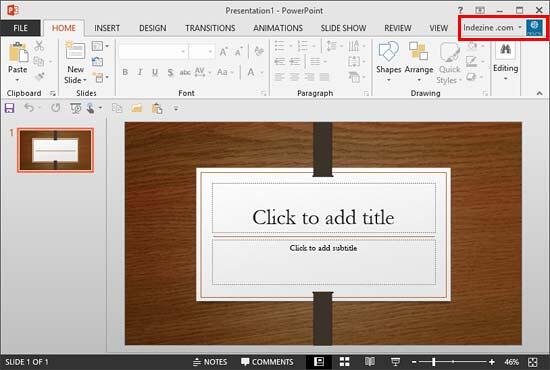Screen dimensions: 550x370
Task: Switch to the SLIDE SHOW tab
Action: coord(343,28)
